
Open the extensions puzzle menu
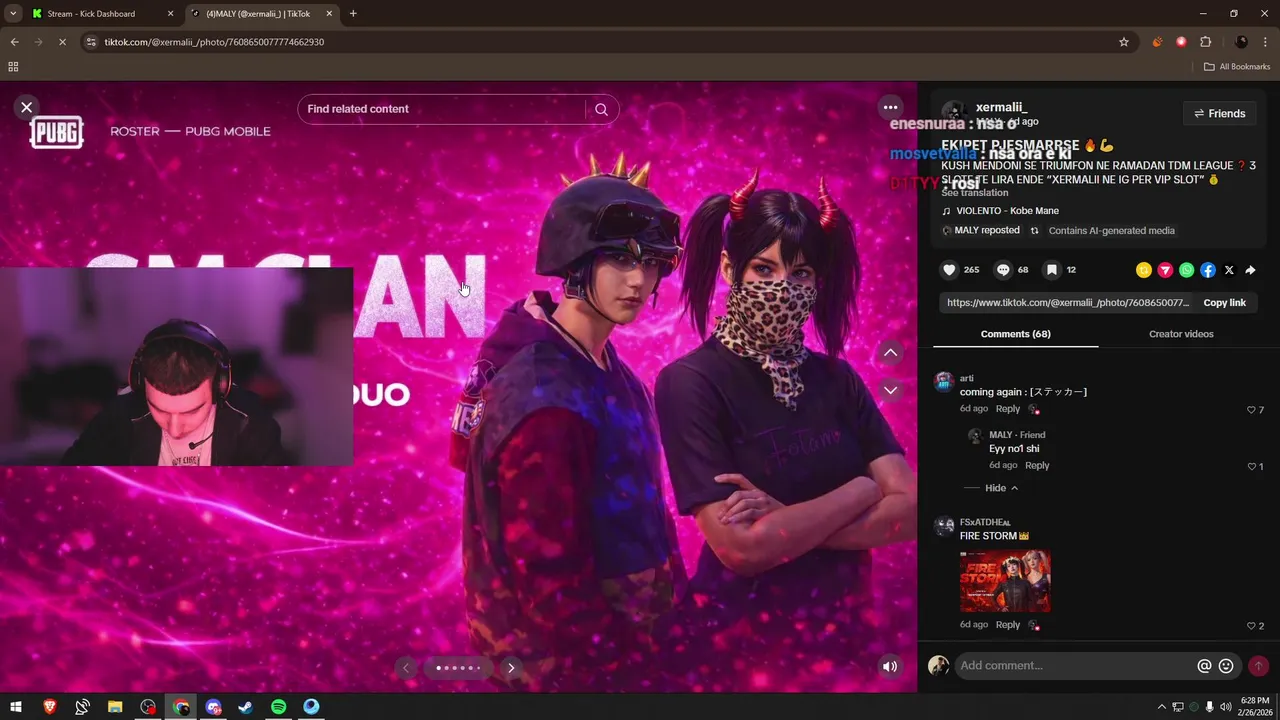point(1205,42)
